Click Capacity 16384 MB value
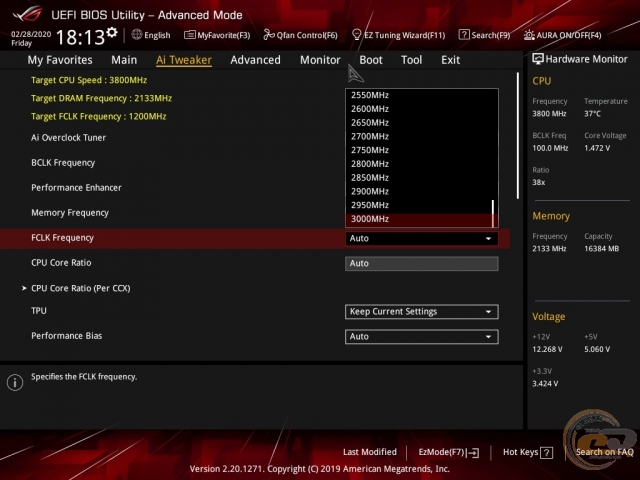Viewport: 640px width, 480px height. pyautogui.click(x=601, y=249)
